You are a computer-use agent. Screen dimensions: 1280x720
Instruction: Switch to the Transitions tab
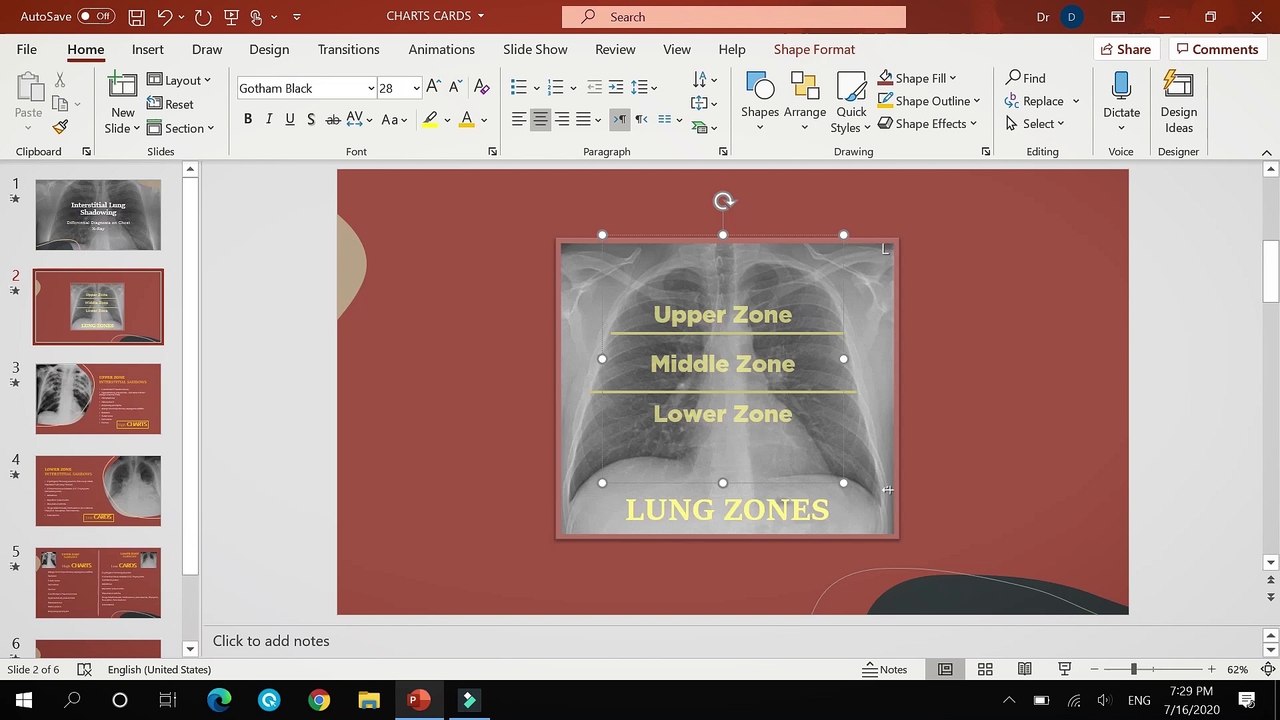(348, 49)
